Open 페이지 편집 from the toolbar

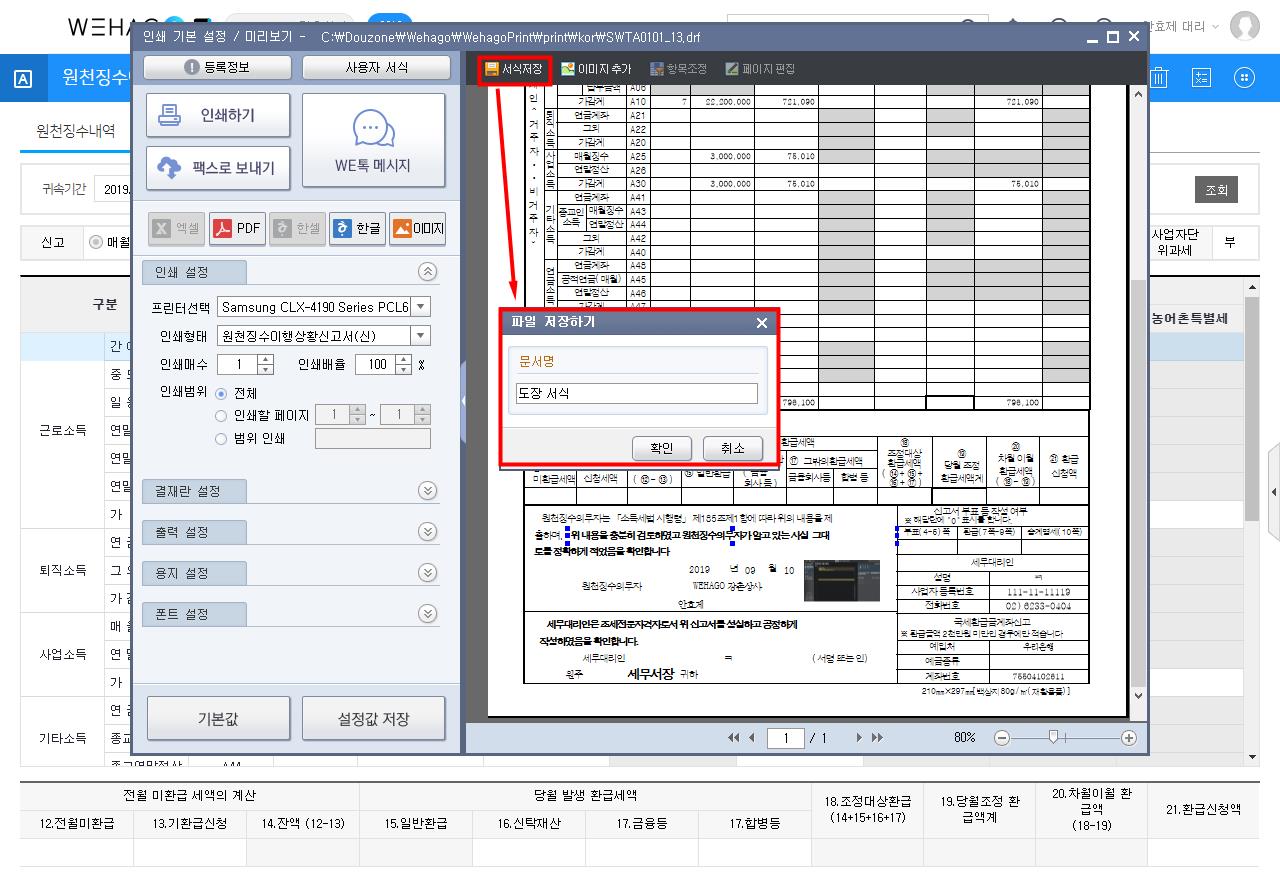point(760,69)
